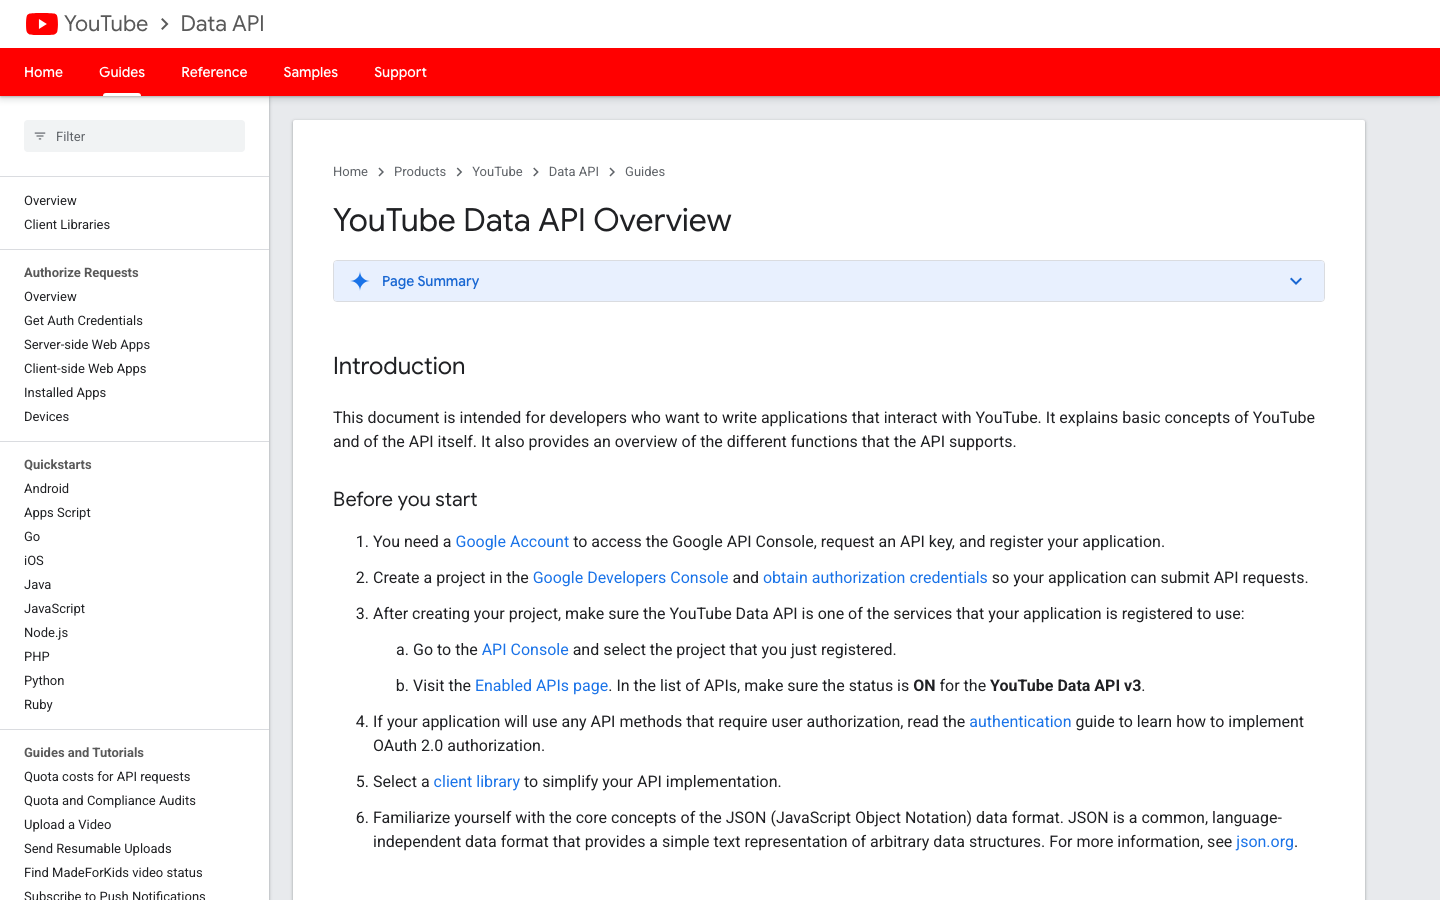Open the Python quickstart
1440x900 pixels.
click(x=44, y=681)
